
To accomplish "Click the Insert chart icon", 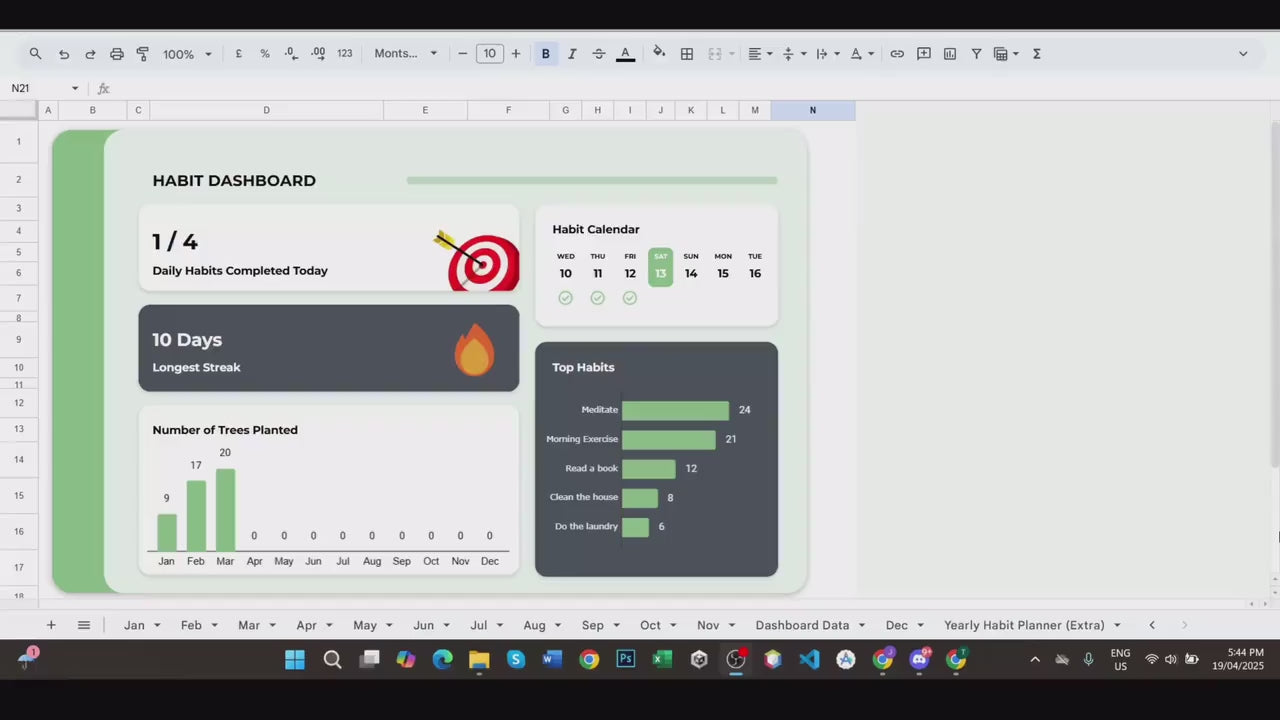I will 950,54.
